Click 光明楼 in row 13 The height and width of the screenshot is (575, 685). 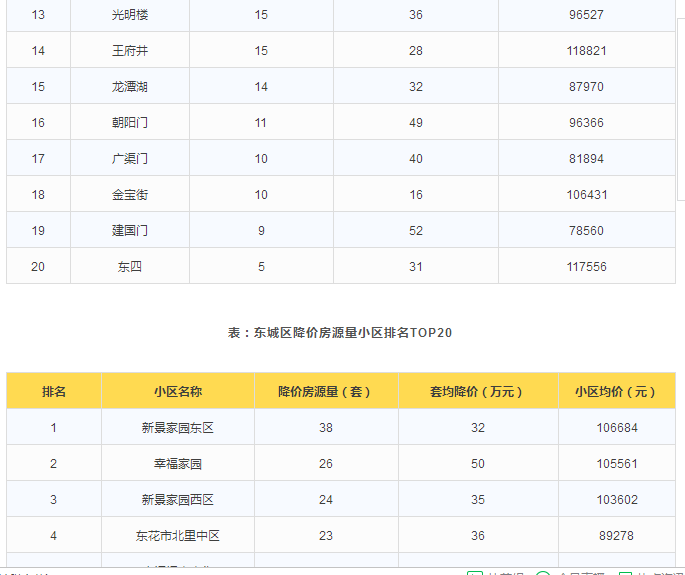(130, 15)
